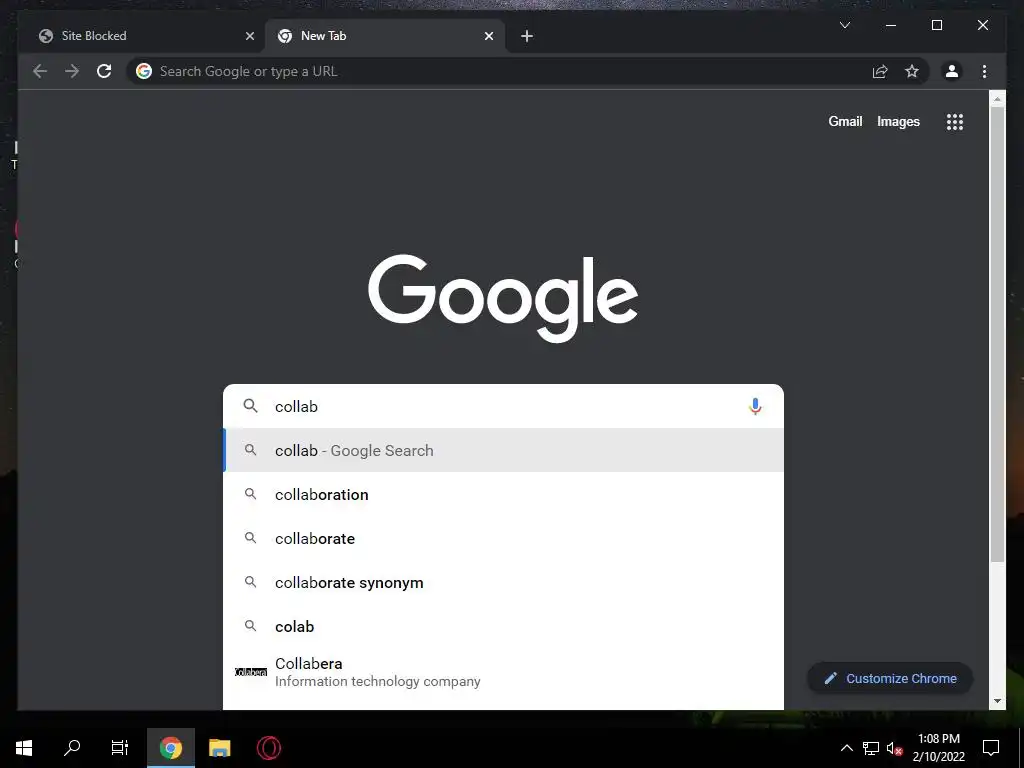Open the Windows notification center
1024x768 pixels.
(x=991, y=748)
